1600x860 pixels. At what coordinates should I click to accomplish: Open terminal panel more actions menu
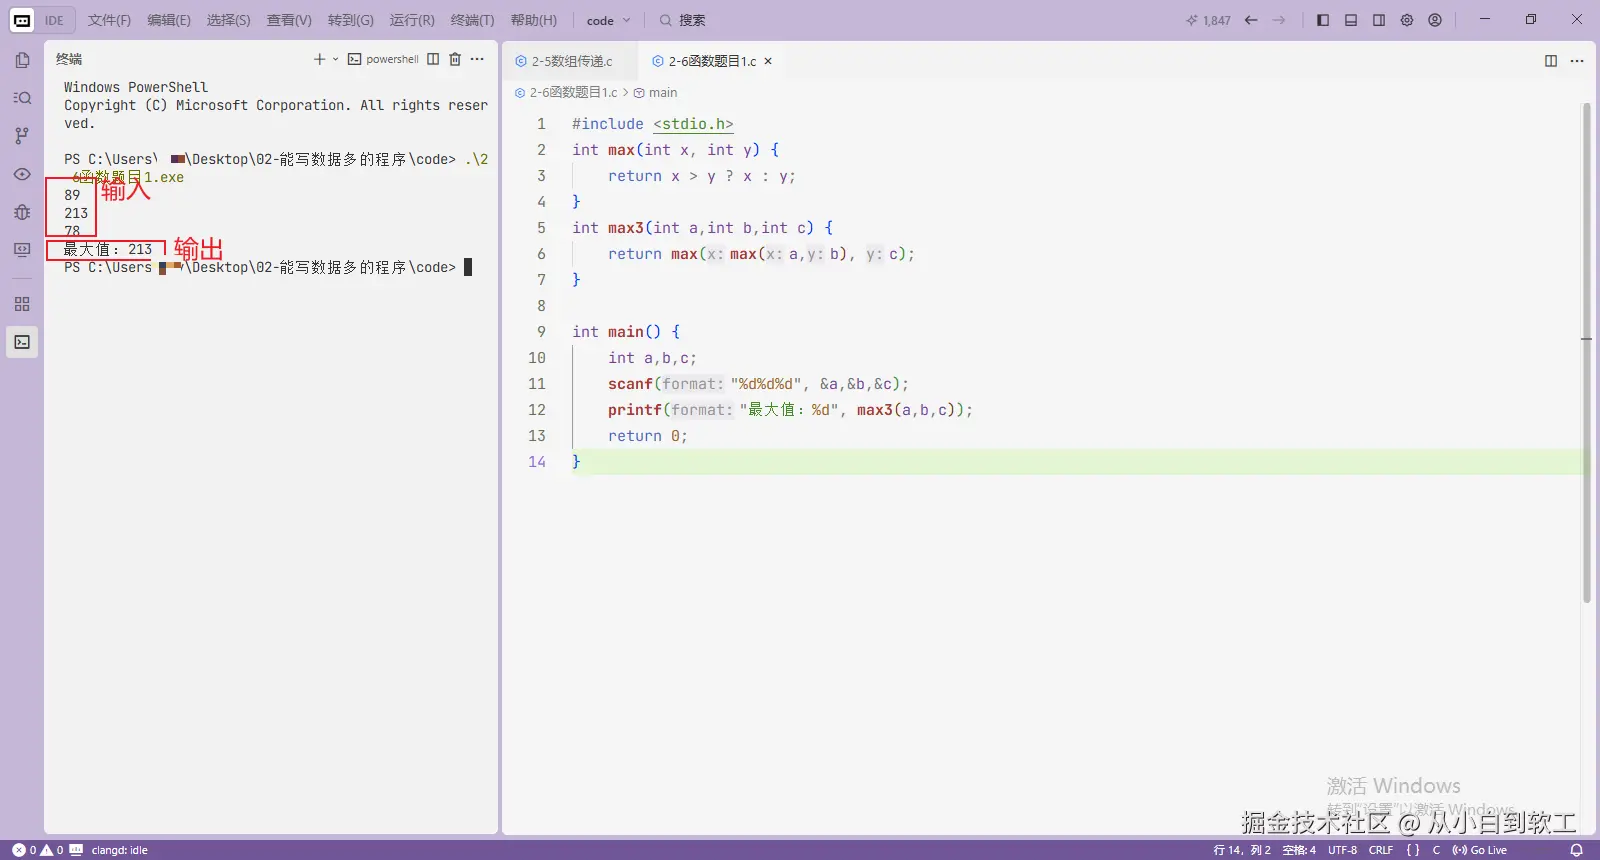[477, 59]
